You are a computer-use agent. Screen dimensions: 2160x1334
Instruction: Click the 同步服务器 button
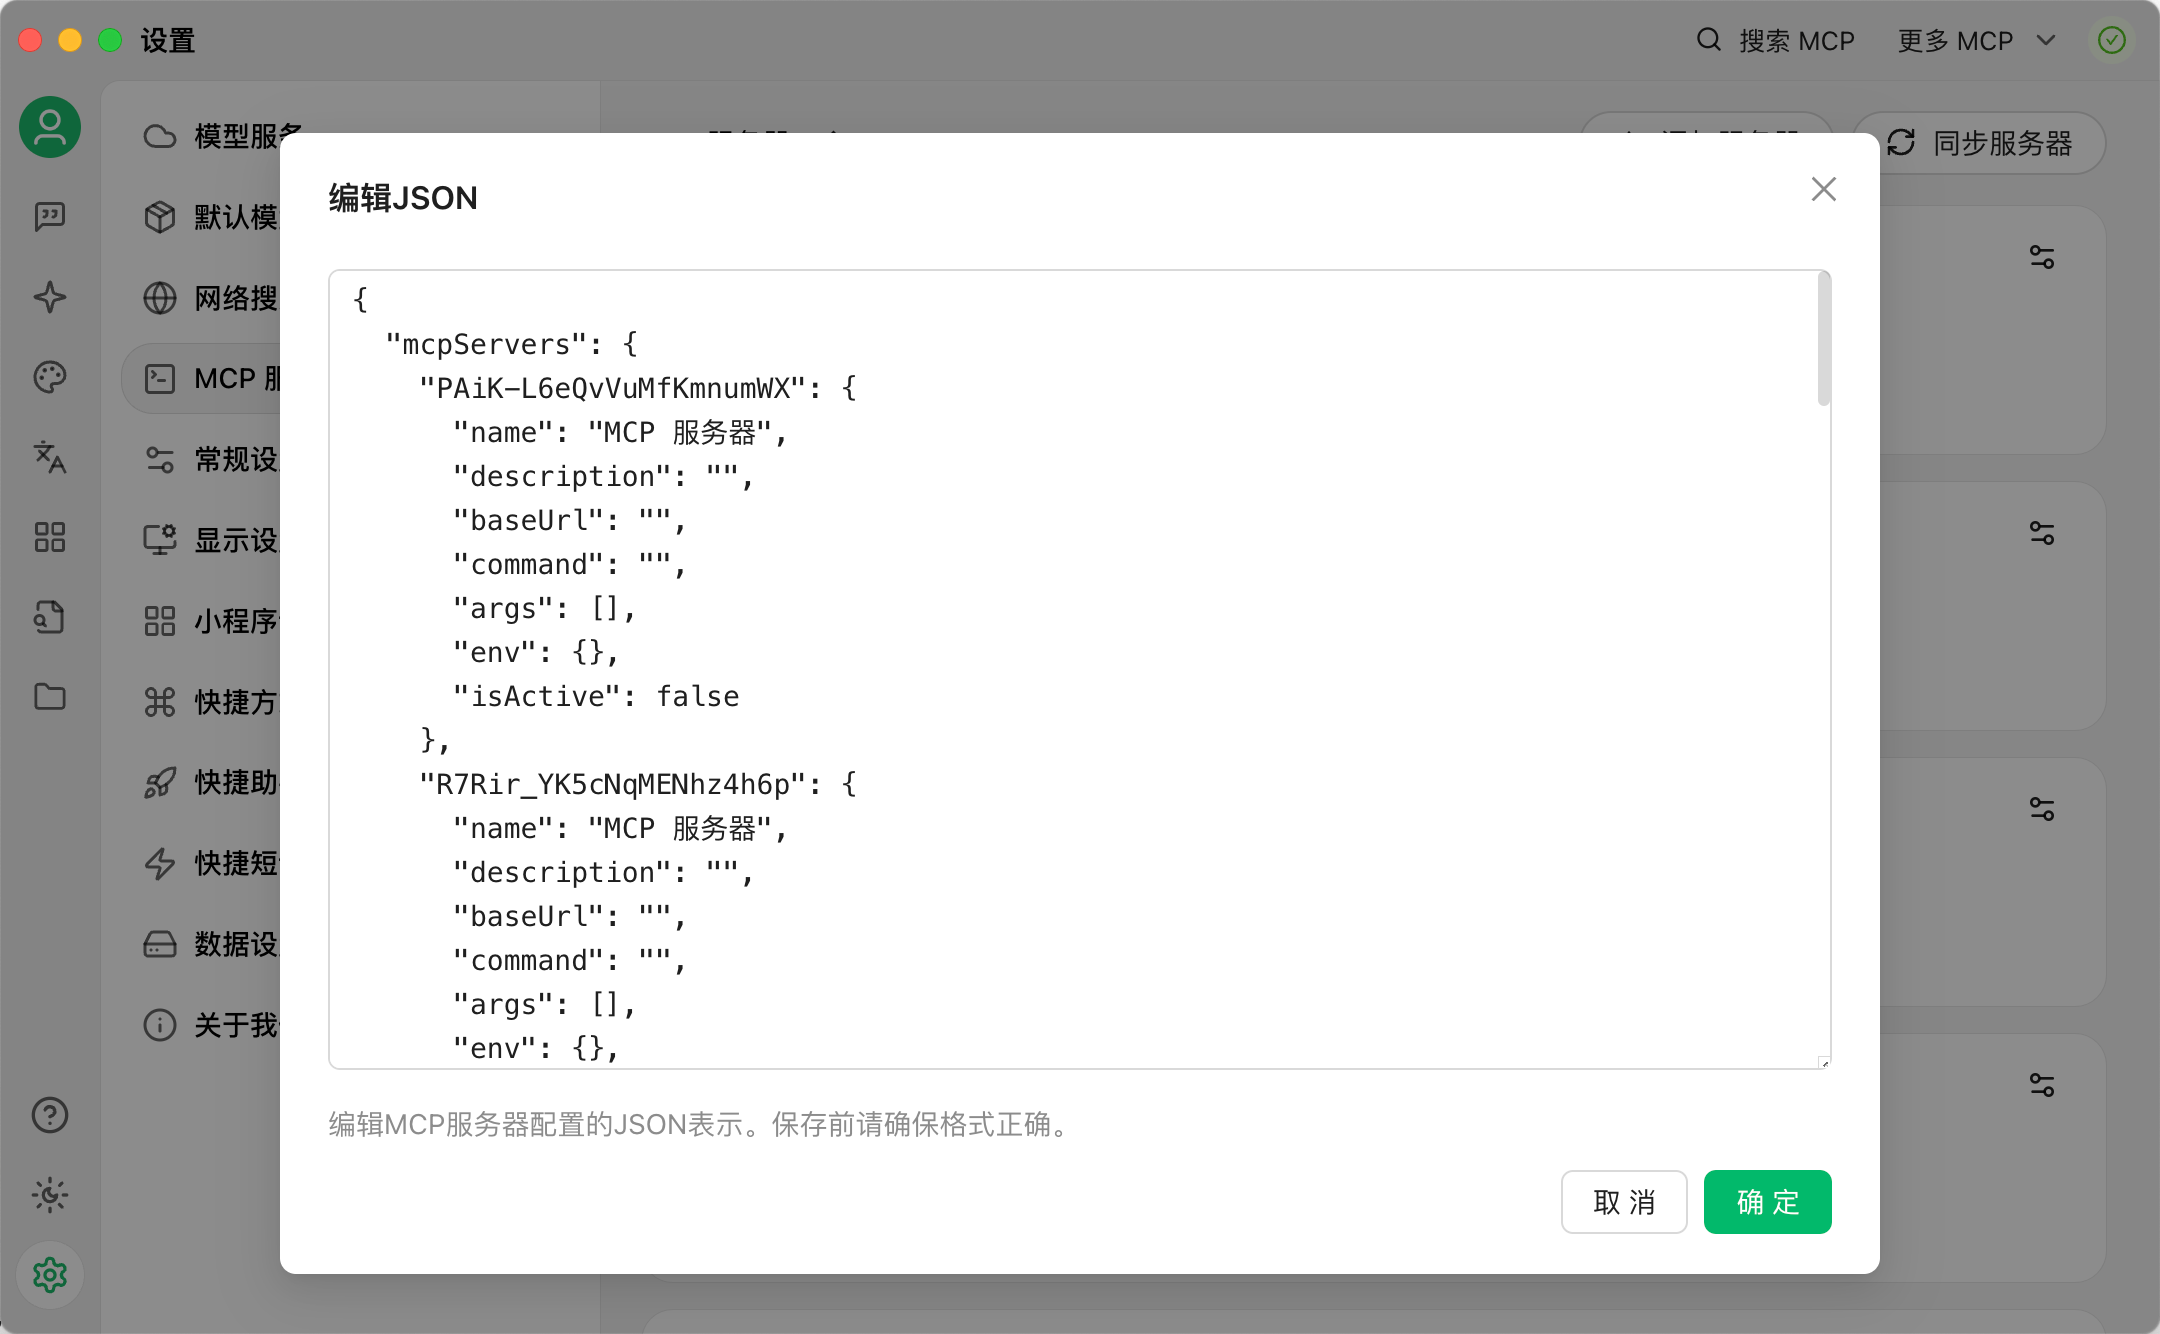tap(1980, 143)
